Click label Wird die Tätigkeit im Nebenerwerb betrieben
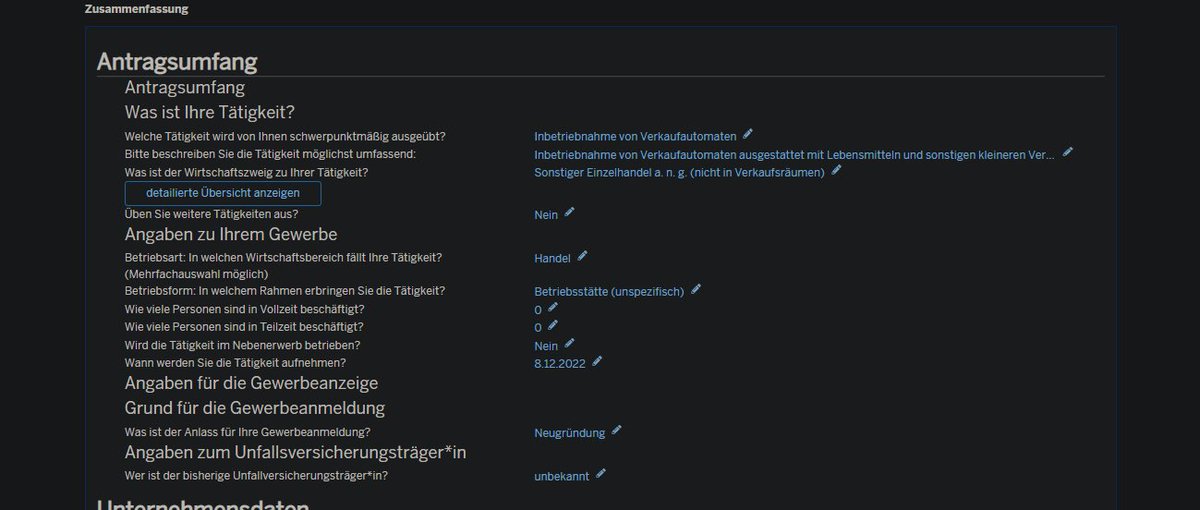1200x510 pixels. pyautogui.click(x=243, y=345)
